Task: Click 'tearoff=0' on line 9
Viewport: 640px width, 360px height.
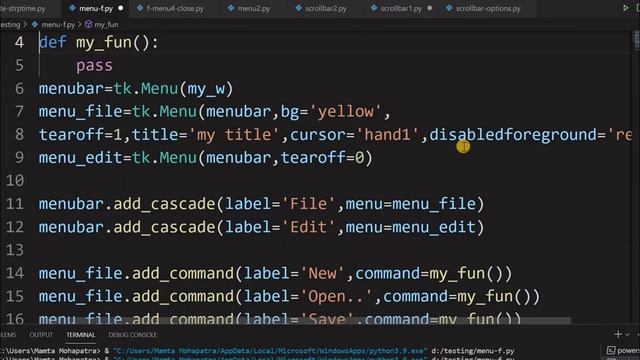Action: (x=322, y=158)
